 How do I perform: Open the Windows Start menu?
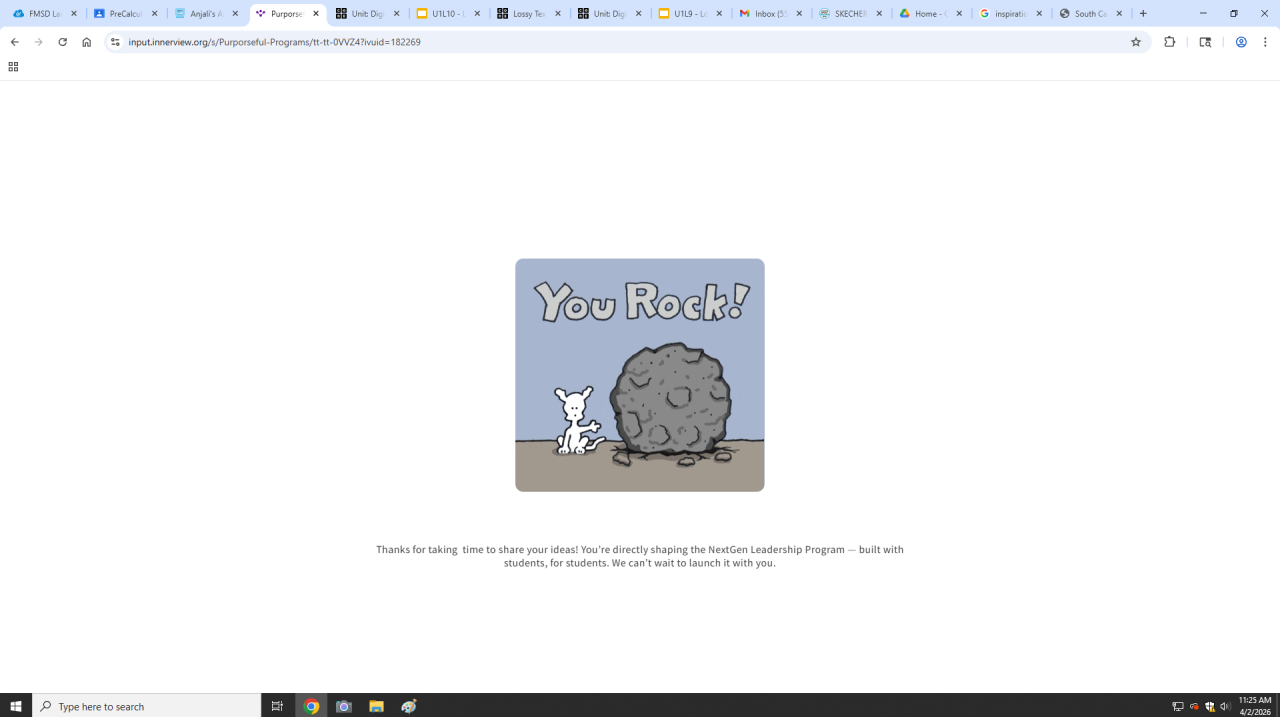16,706
